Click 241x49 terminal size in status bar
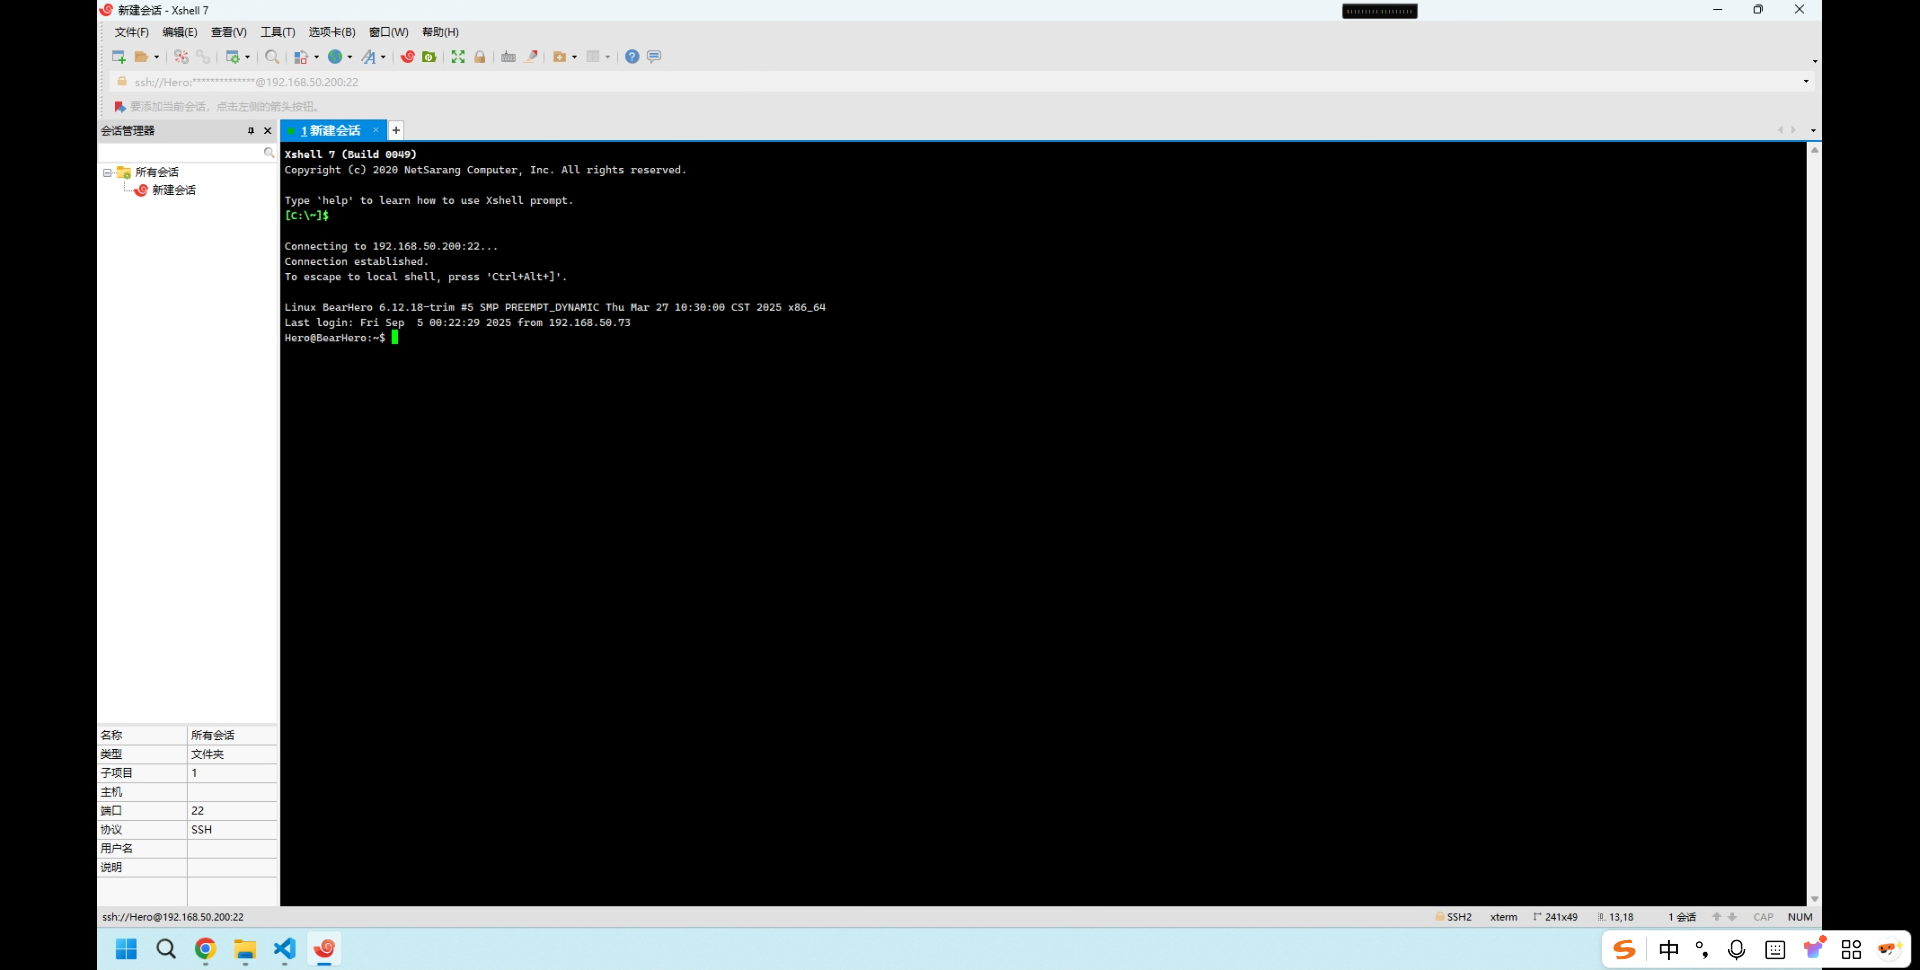The height and width of the screenshot is (970, 1920). pyautogui.click(x=1556, y=917)
